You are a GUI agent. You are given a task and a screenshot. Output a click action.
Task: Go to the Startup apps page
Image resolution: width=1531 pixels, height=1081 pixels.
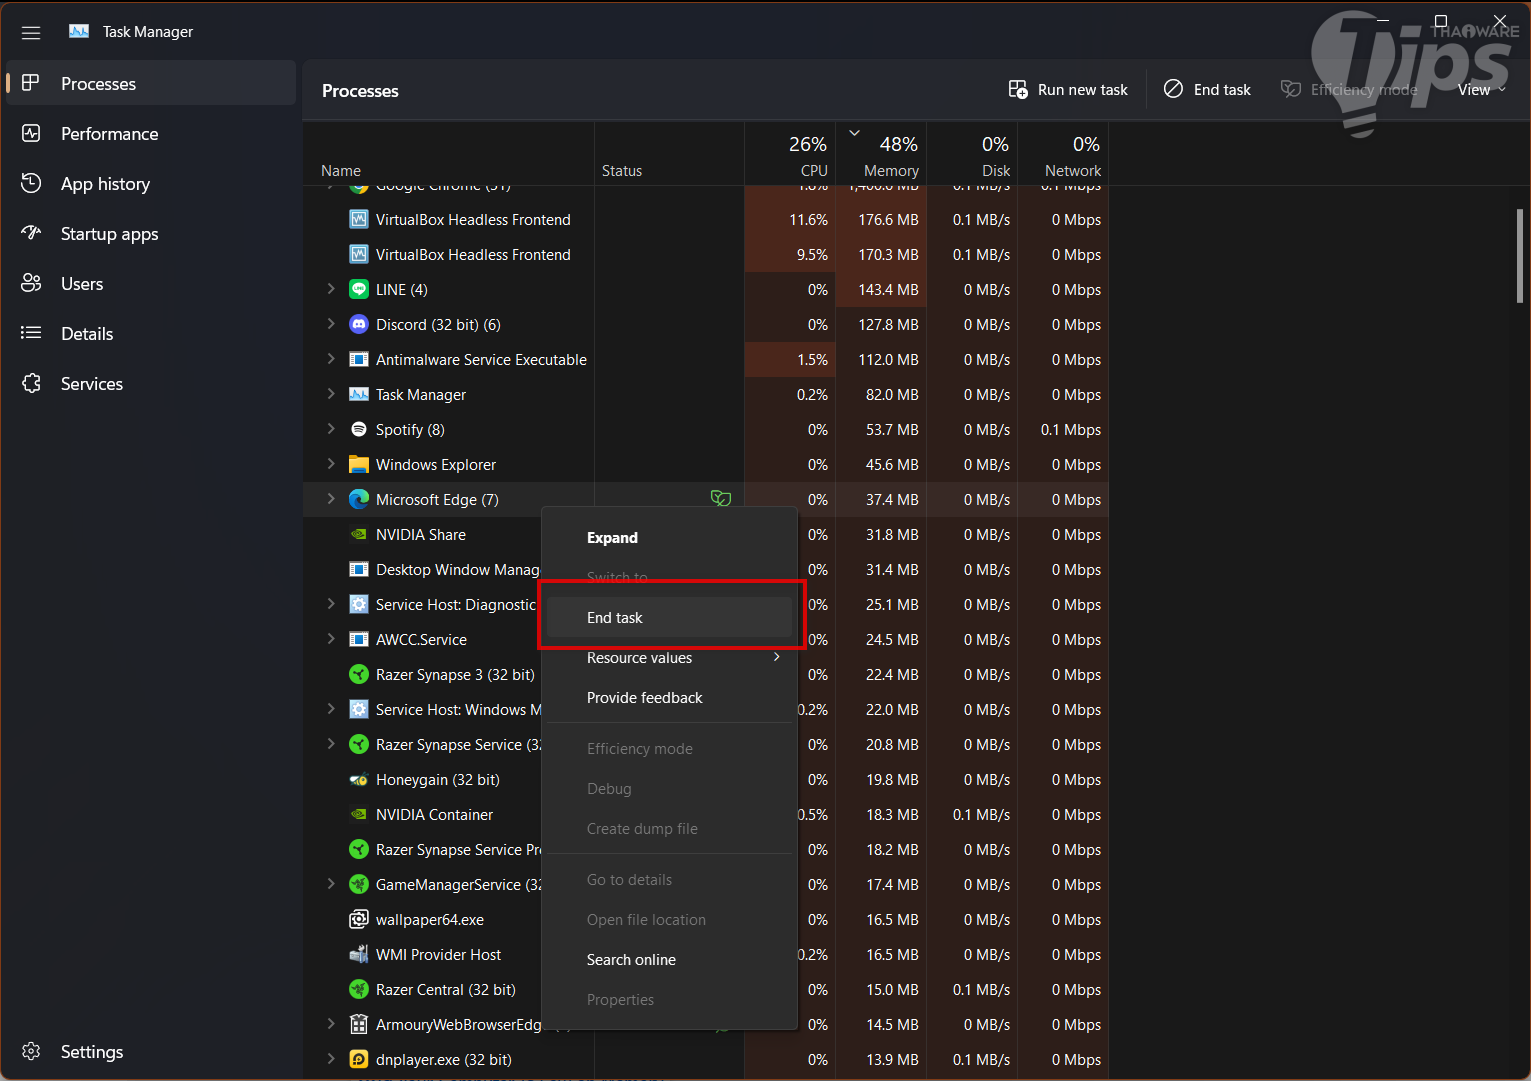tap(151, 234)
